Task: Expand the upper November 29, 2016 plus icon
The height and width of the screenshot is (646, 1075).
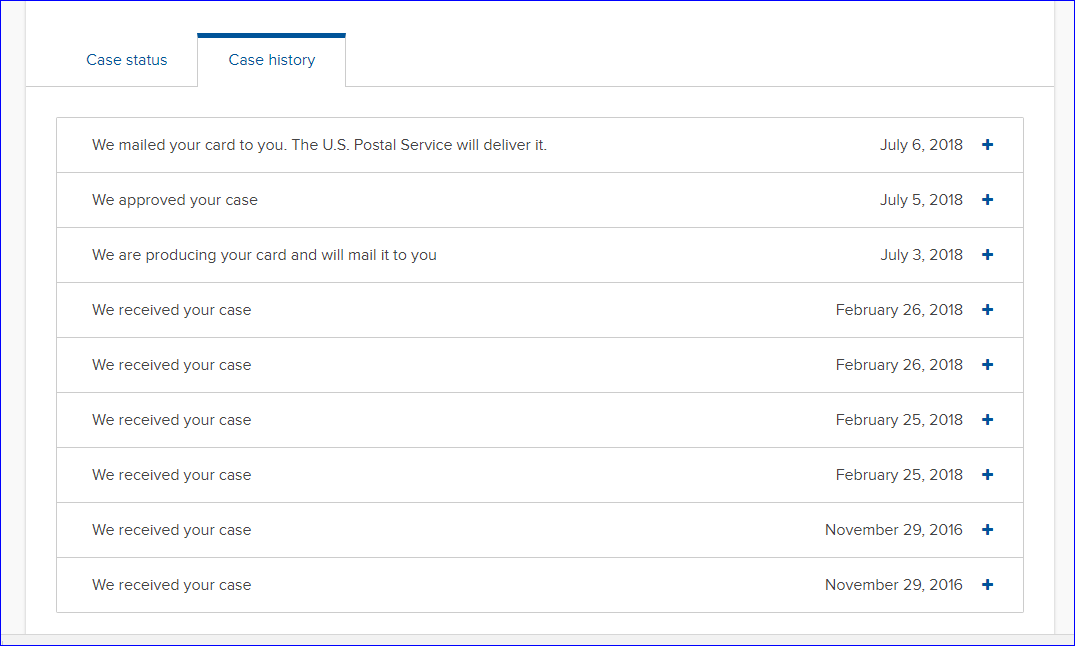Action: 987,529
